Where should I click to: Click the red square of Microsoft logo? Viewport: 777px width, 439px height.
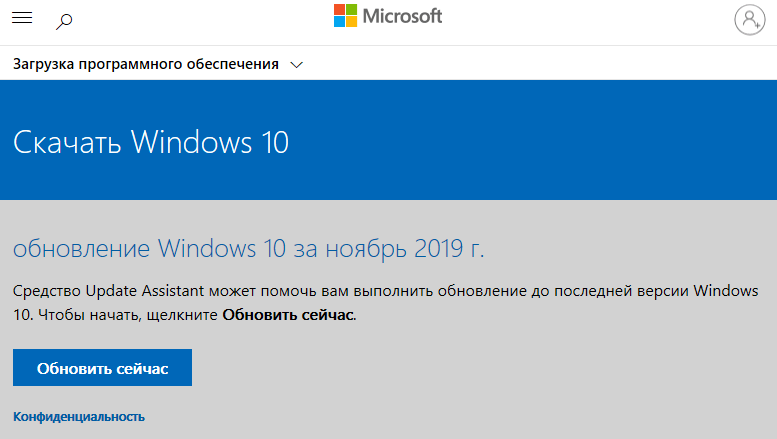coord(339,9)
